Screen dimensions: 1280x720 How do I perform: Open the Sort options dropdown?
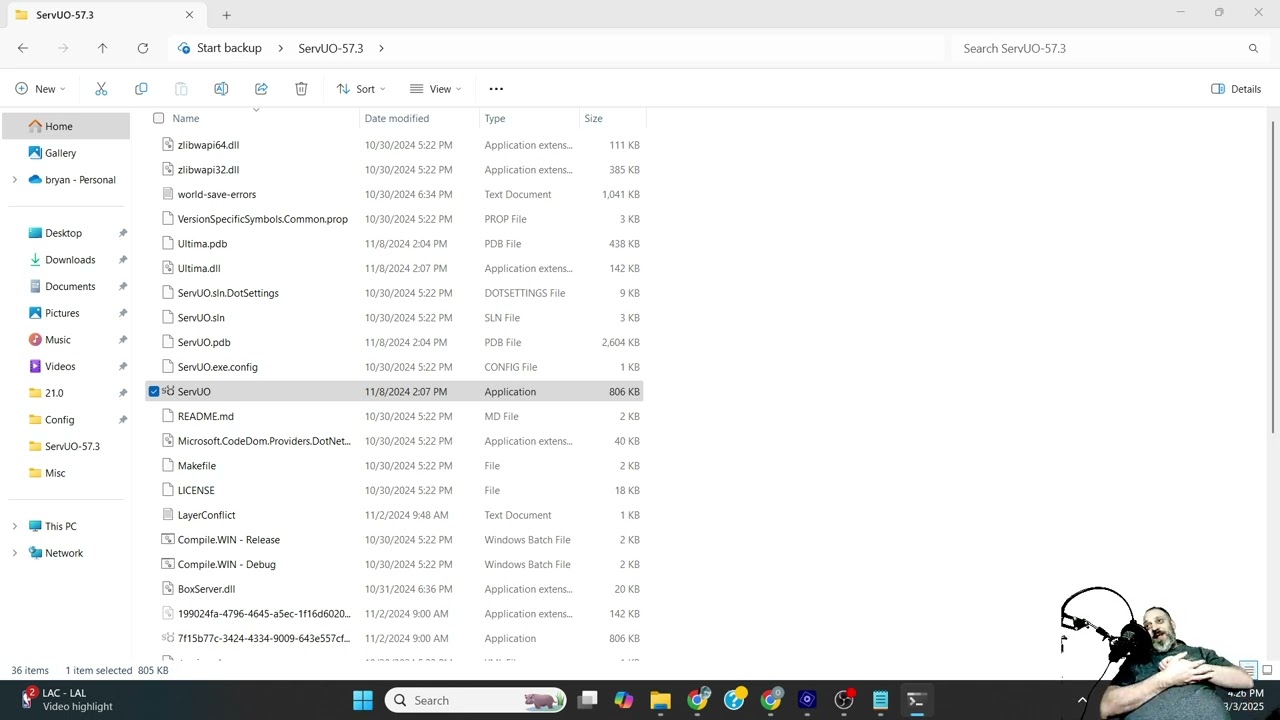tap(361, 89)
